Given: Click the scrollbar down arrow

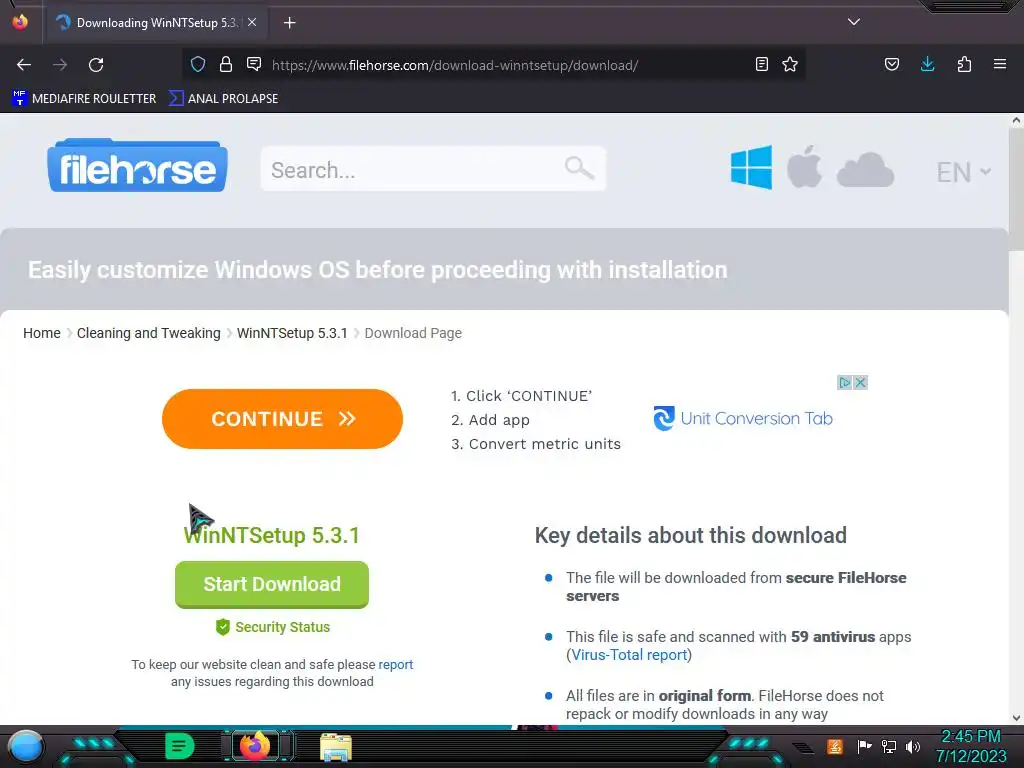Looking at the screenshot, I should point(1016,718).
